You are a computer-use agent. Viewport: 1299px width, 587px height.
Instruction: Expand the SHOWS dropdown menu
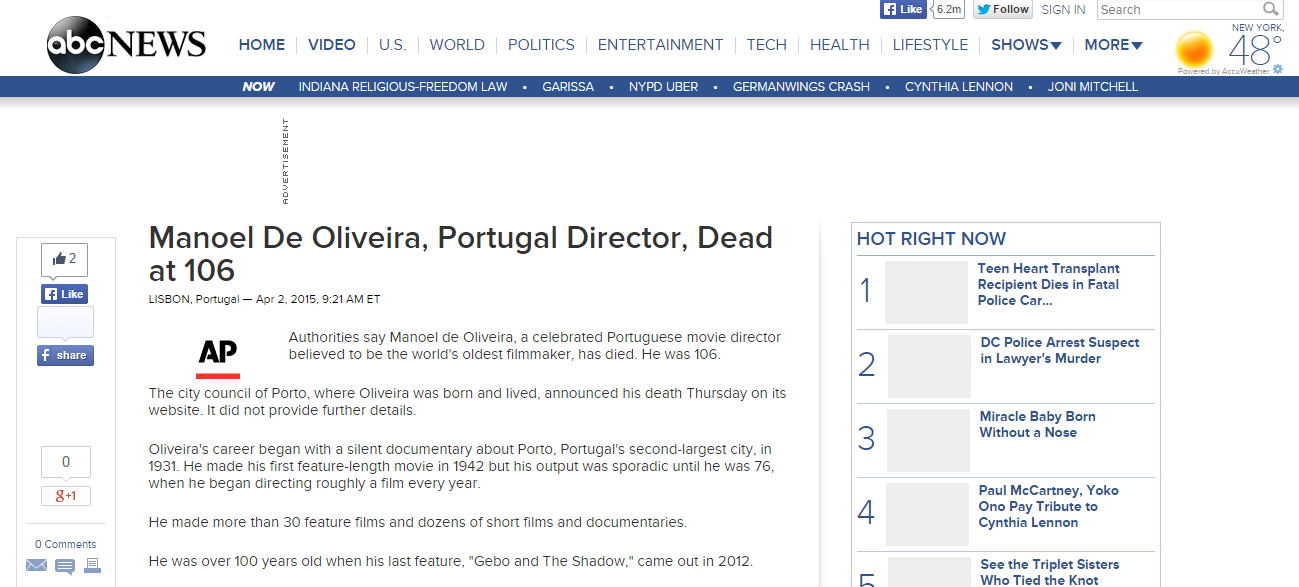coord(1026,45)
